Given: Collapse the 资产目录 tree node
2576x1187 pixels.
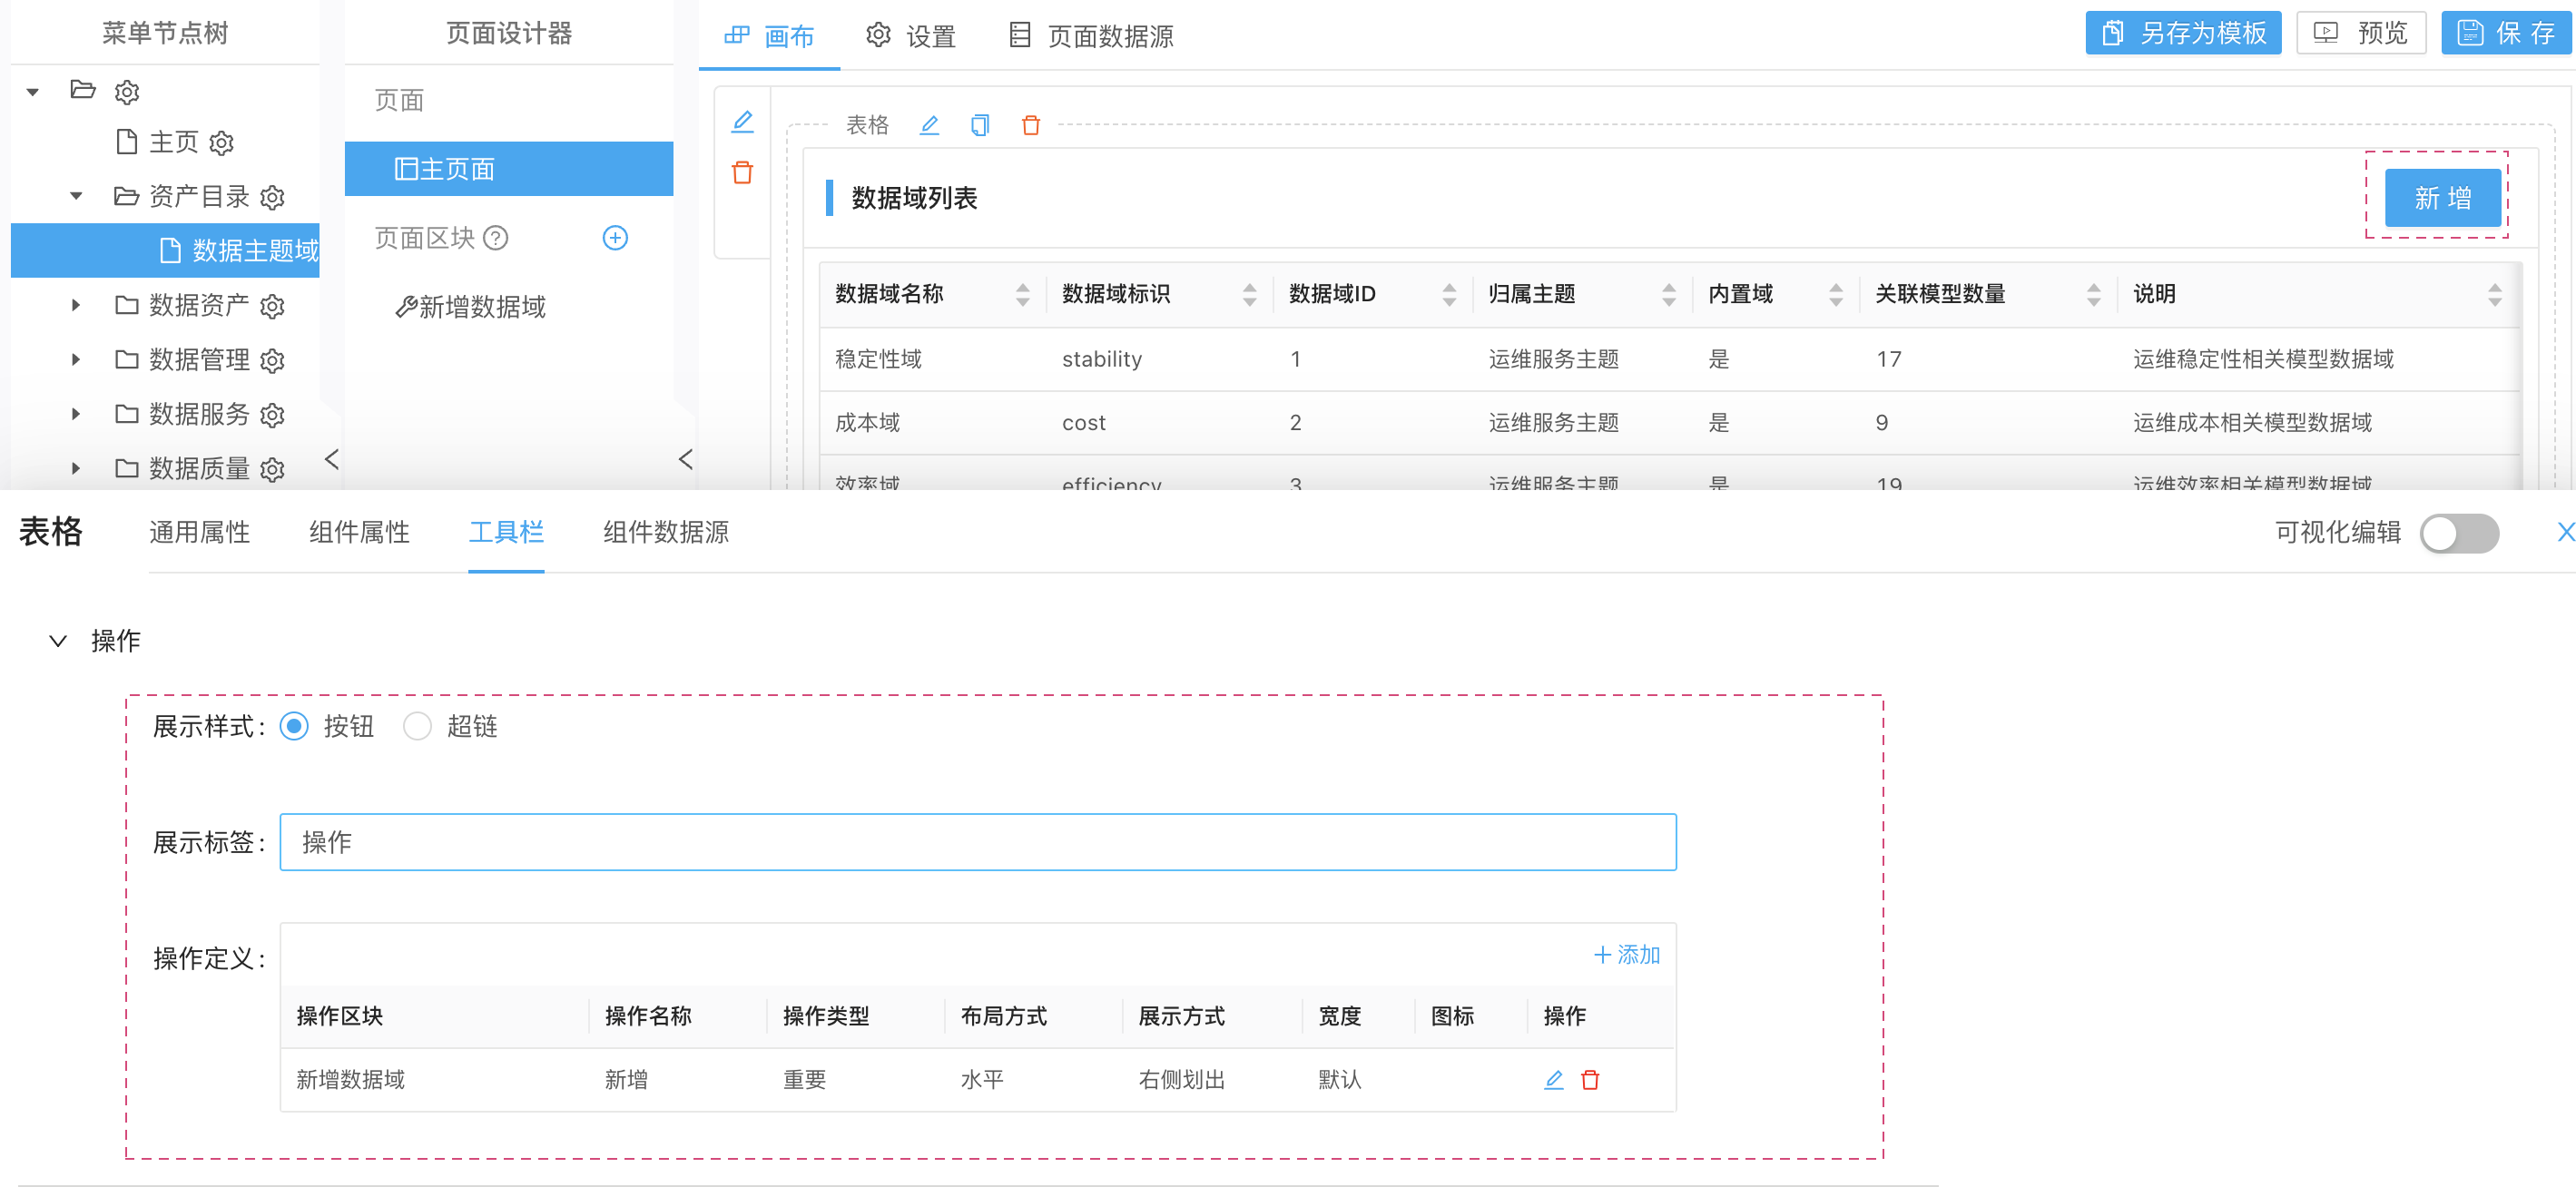Looking at the screenshot, I should pos(76,196).
